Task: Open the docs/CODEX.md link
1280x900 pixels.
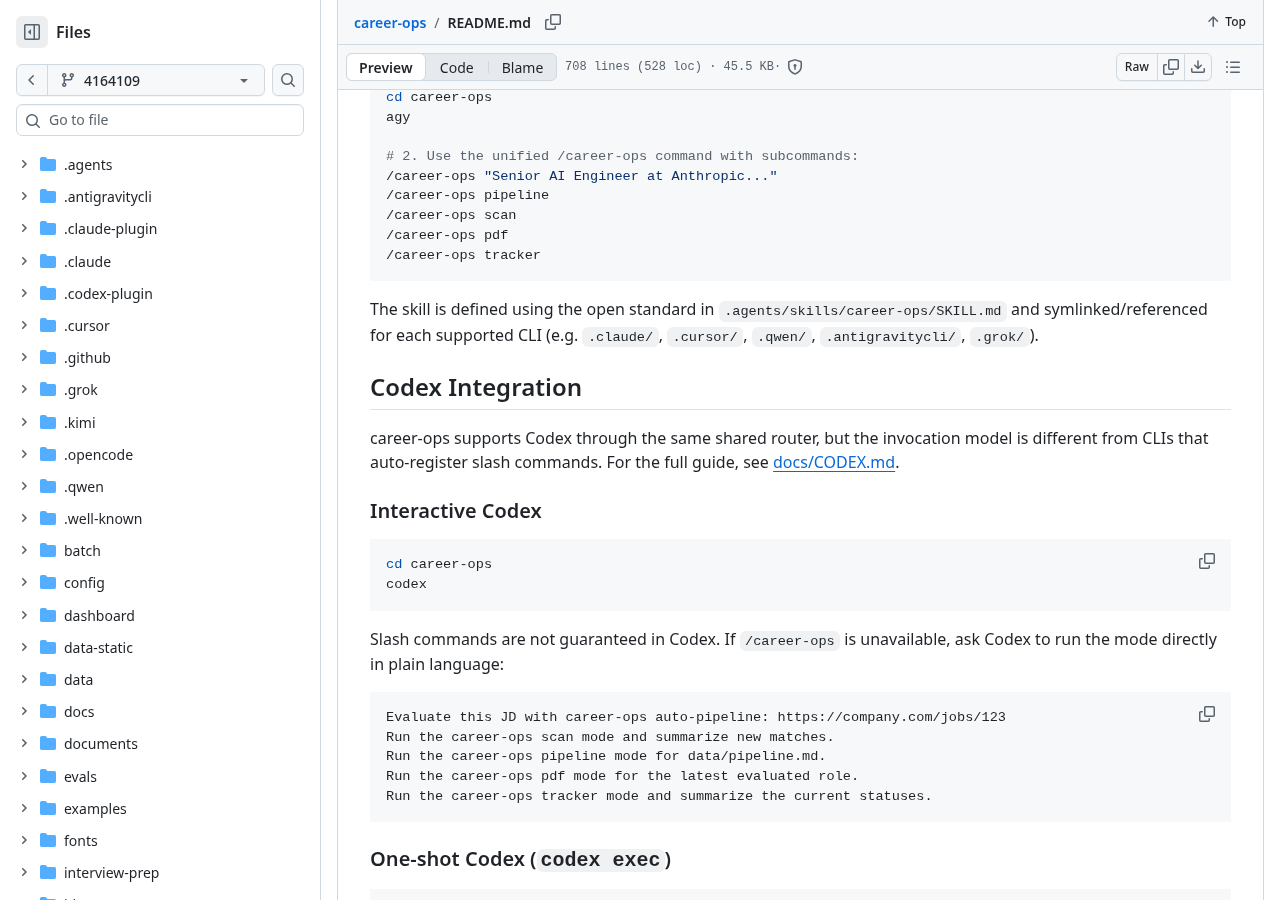Action: click(x=834, y=462)
